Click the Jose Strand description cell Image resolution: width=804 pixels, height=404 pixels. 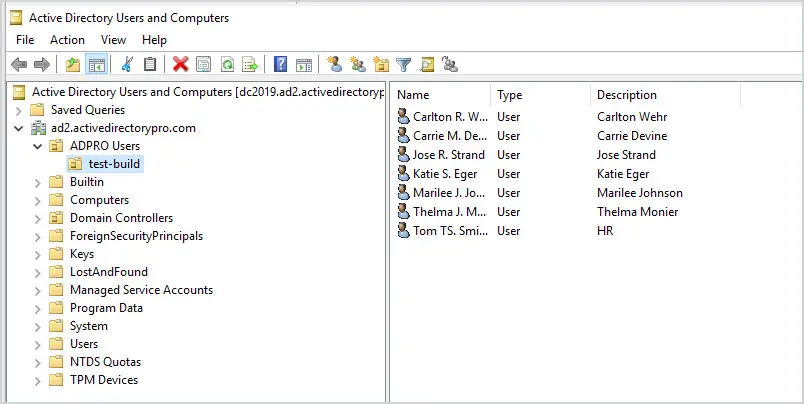point(626,155)
